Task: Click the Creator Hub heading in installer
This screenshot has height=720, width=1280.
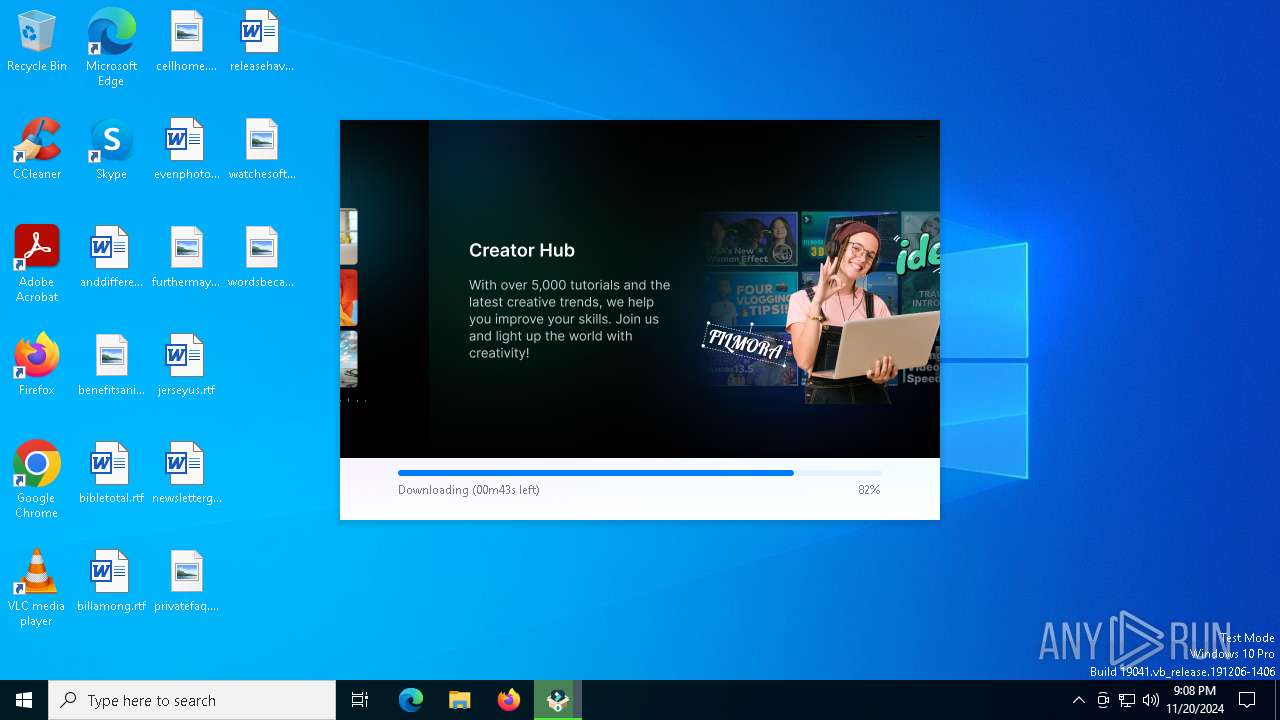Action: (522, 250)
